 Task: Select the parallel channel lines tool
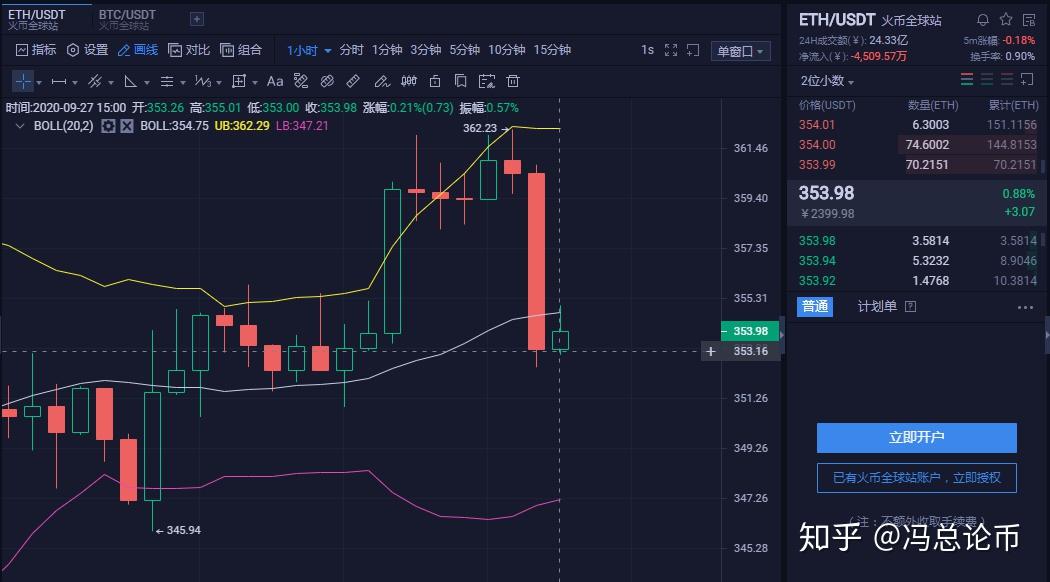[x=95, y=82]
